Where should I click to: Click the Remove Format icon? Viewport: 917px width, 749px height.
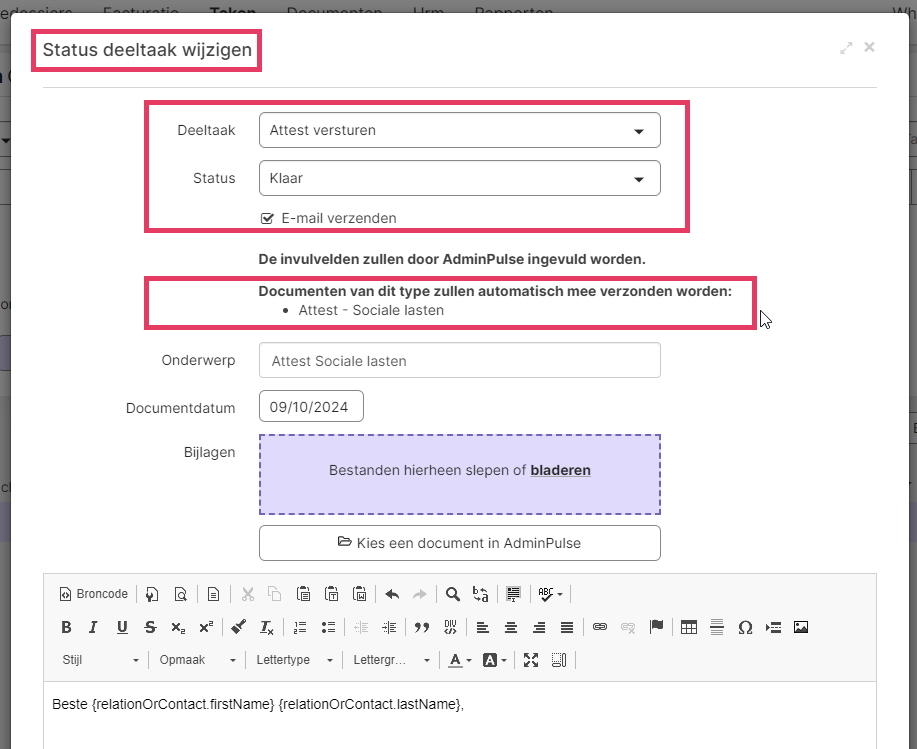267,627
